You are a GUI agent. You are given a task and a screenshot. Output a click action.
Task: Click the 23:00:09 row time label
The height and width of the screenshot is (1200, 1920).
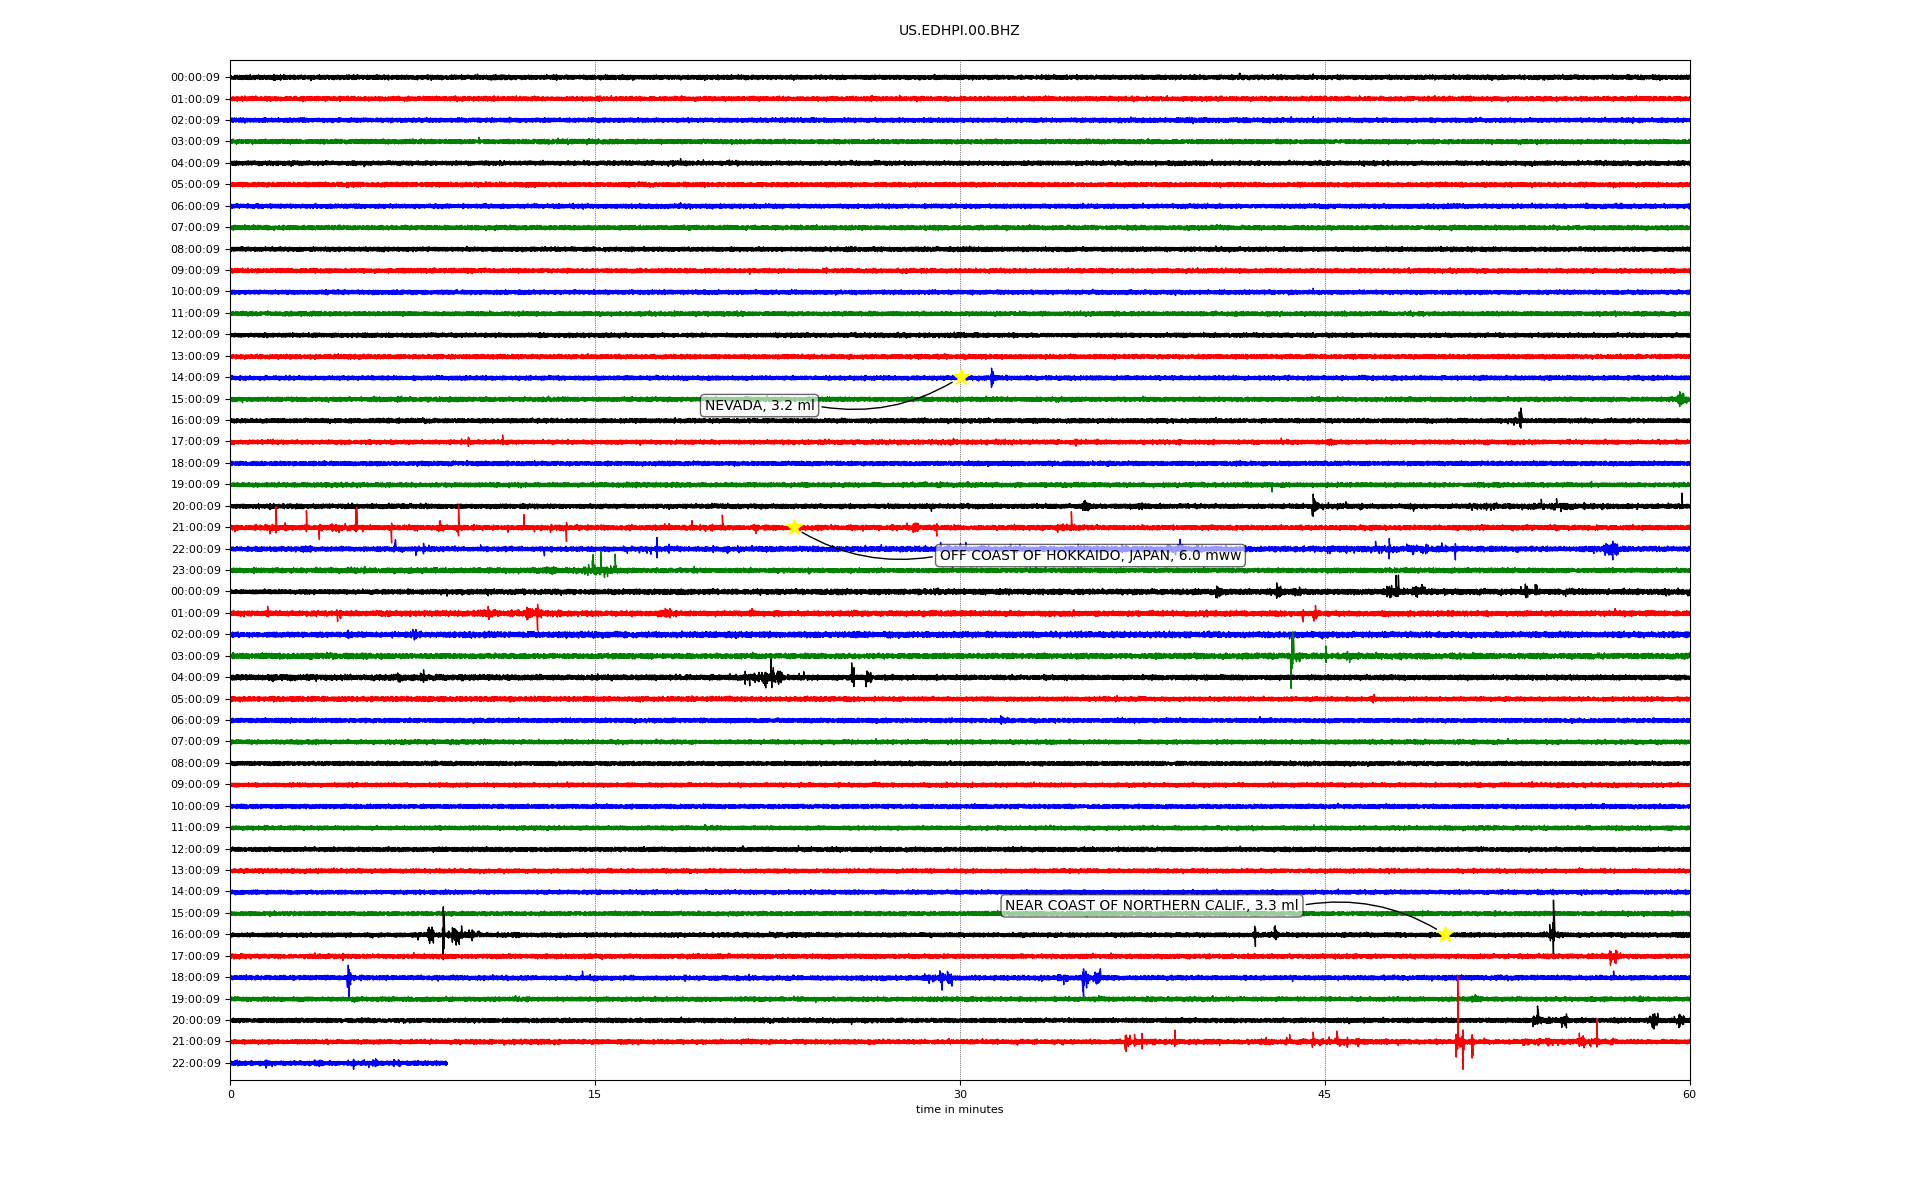[195, 571]
